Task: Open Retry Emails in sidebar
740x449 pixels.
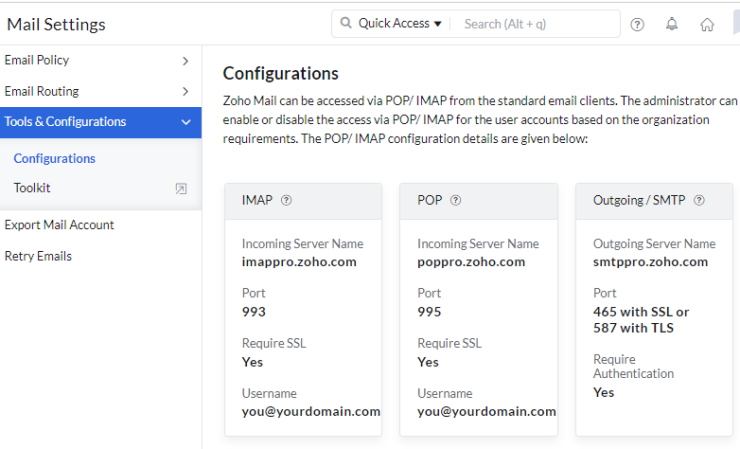Action: click(38, 256)
